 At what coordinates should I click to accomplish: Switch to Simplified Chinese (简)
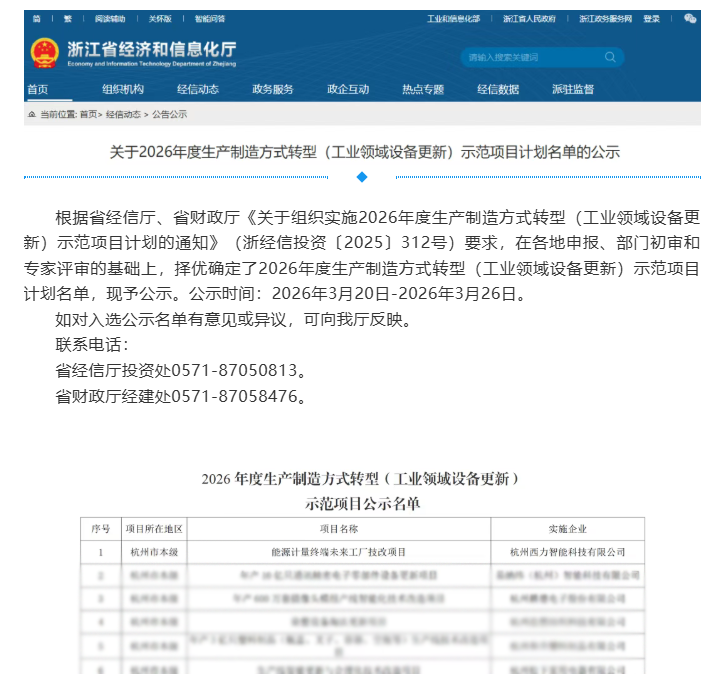tap(37, 18)
